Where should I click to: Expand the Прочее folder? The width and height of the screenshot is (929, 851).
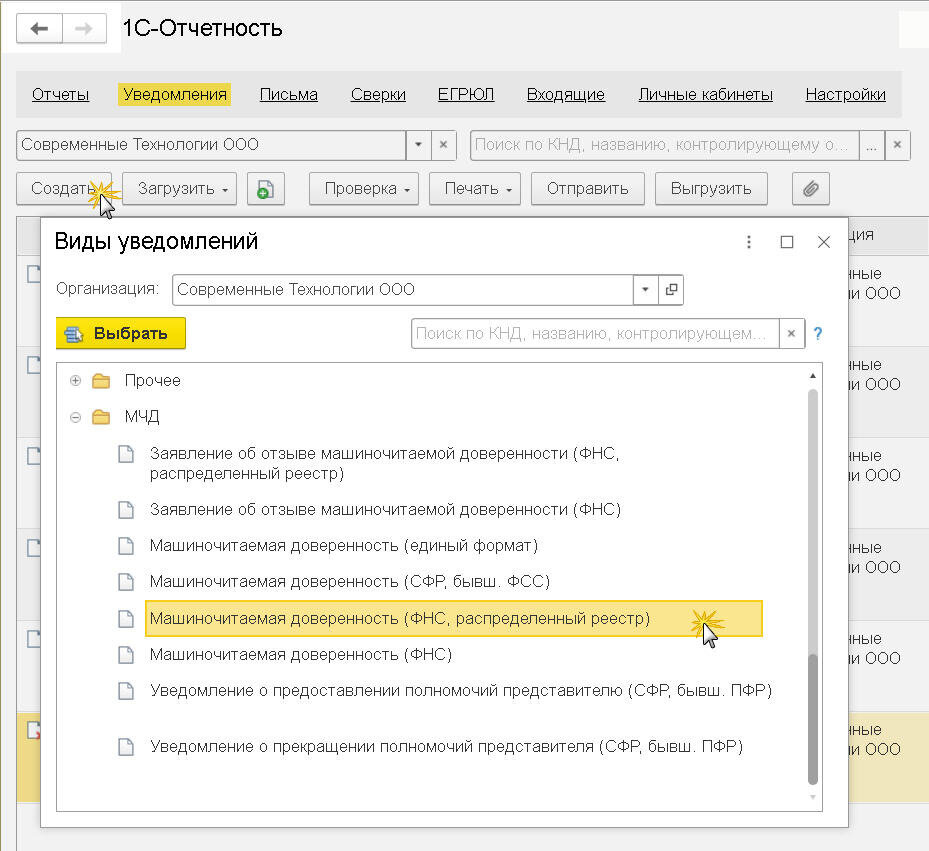coord(75,380)
